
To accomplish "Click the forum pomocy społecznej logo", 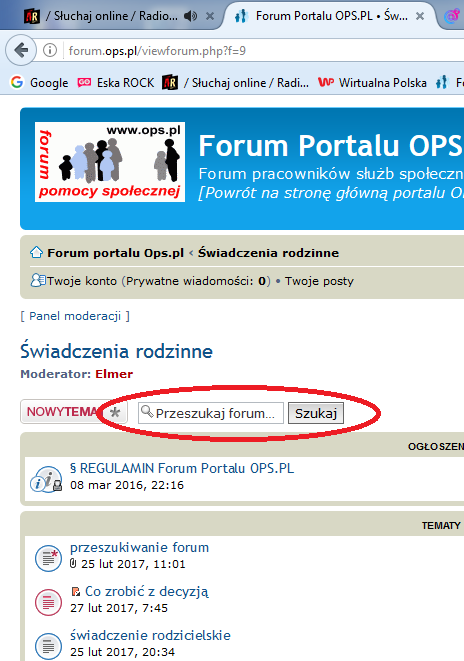I will point(110,162).
